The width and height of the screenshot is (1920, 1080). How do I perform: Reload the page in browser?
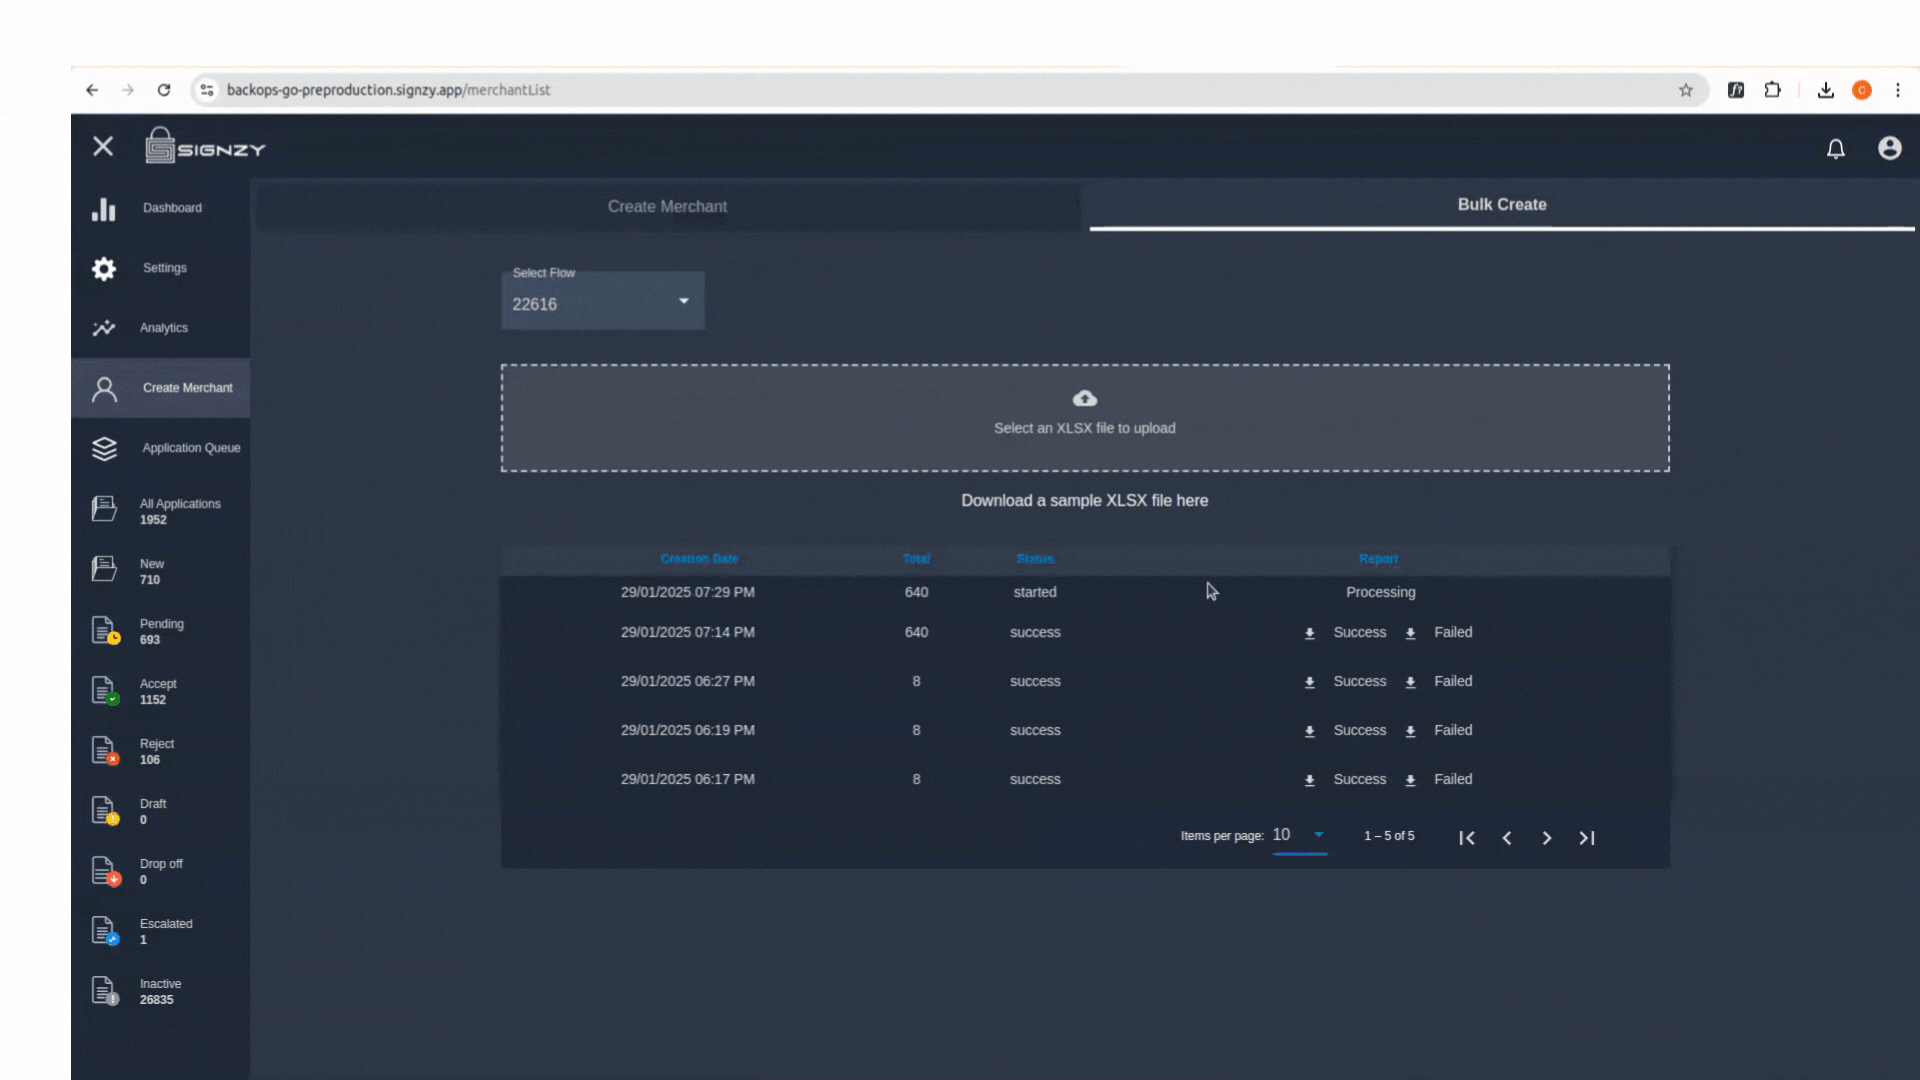pyautogui.click(x=164, y=90)
